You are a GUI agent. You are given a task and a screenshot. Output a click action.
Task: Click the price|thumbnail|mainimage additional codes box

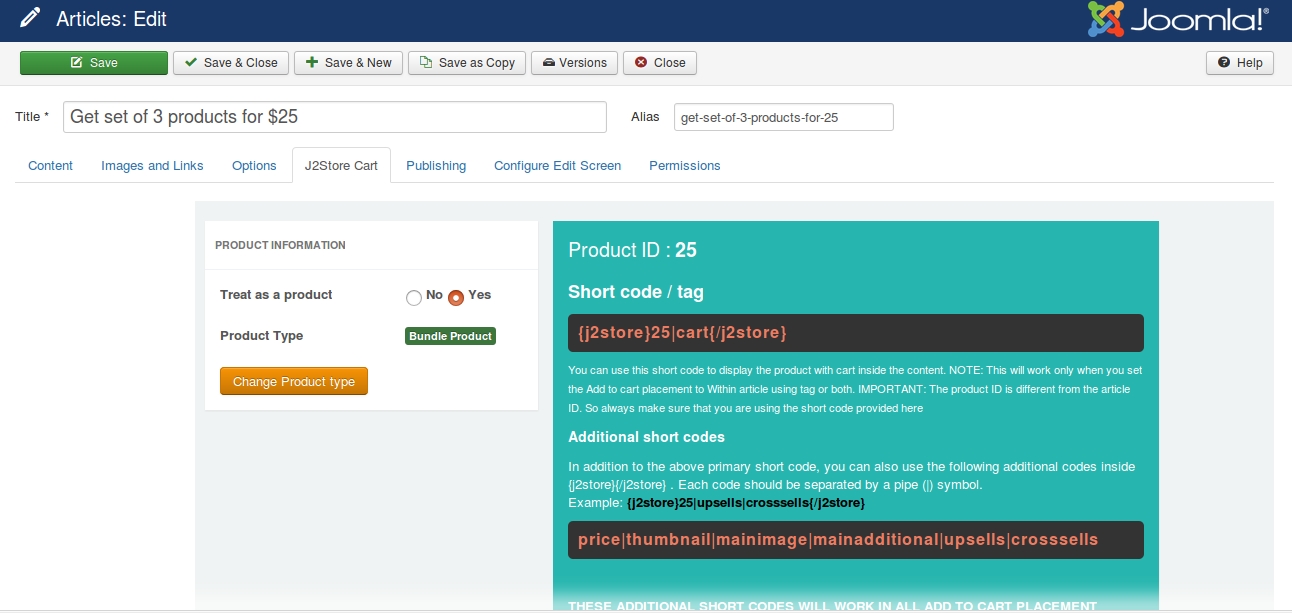click(855, 540)
